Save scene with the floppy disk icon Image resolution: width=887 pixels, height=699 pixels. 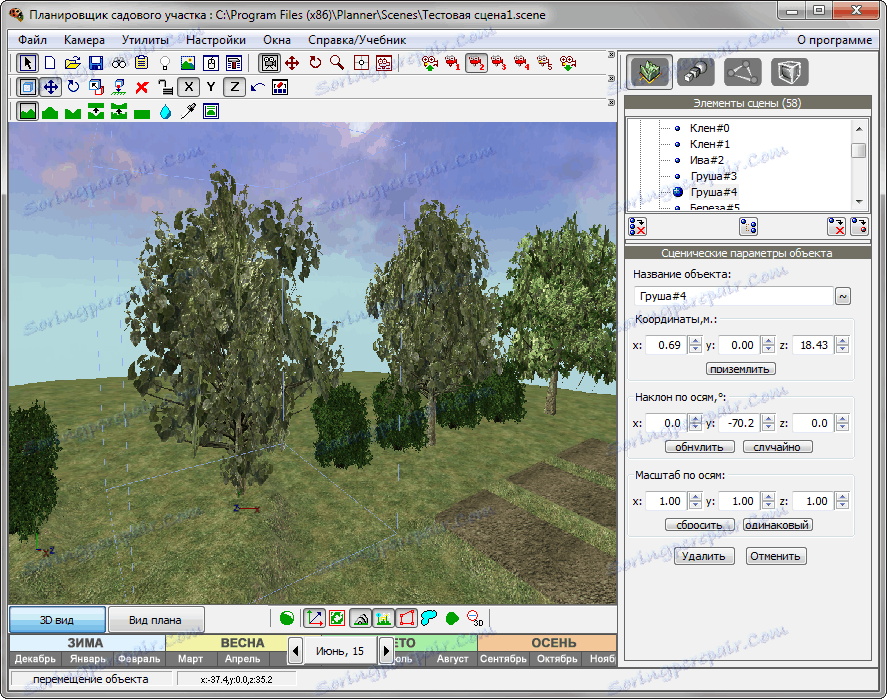[x=96, y=63]
